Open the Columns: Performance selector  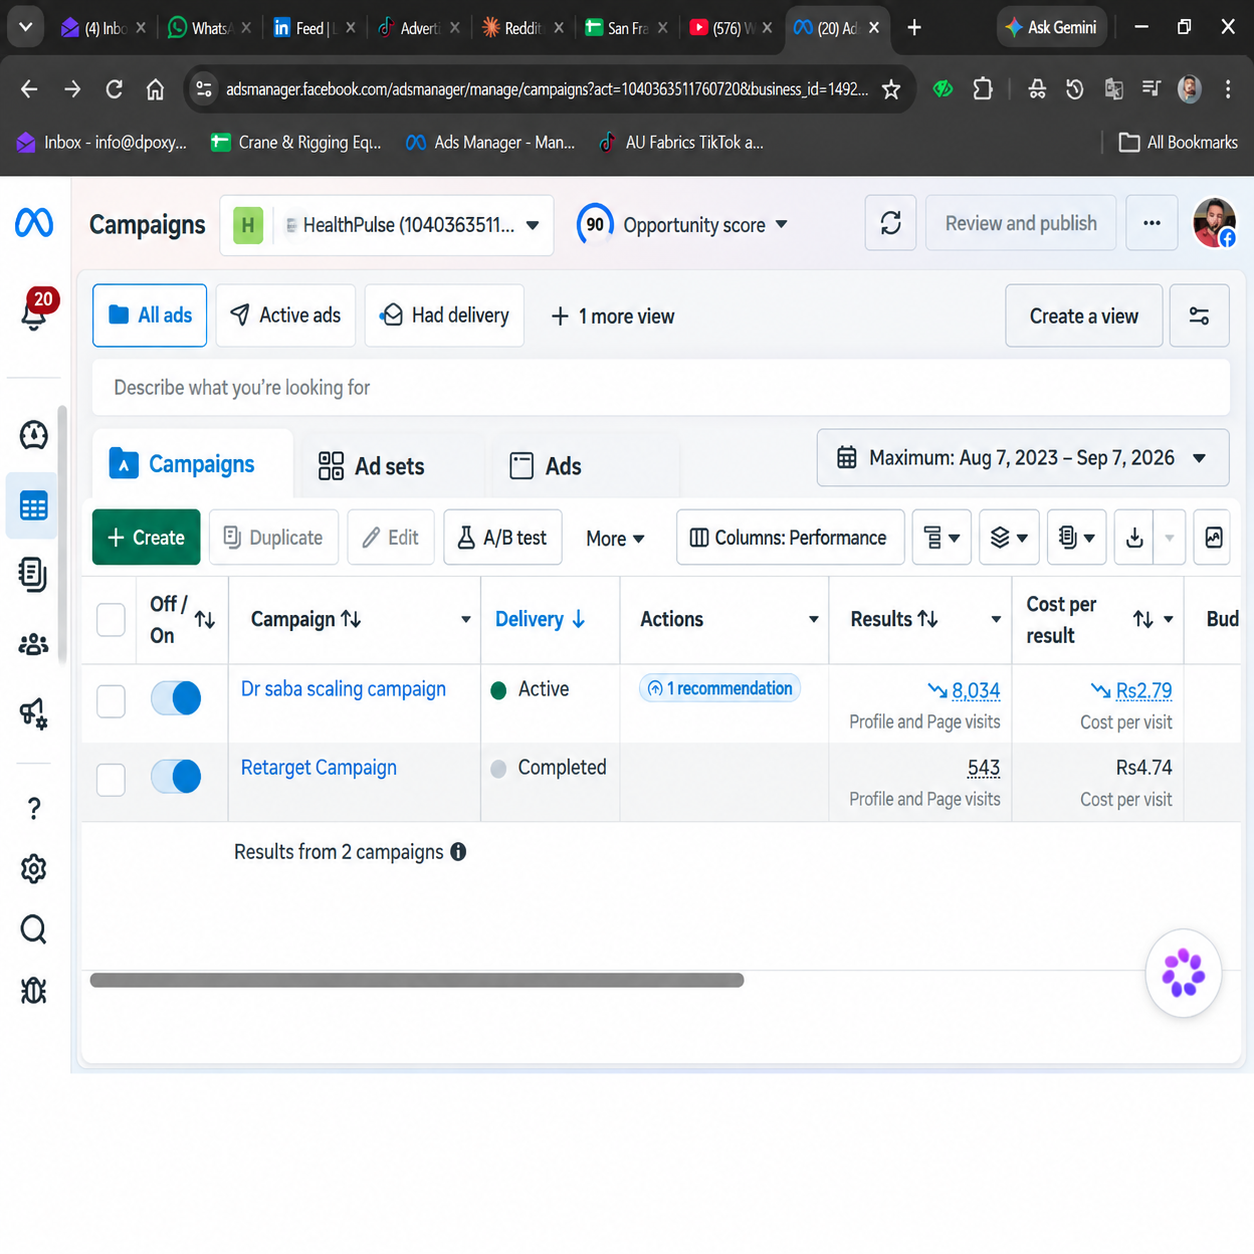(x=790, y=538)
